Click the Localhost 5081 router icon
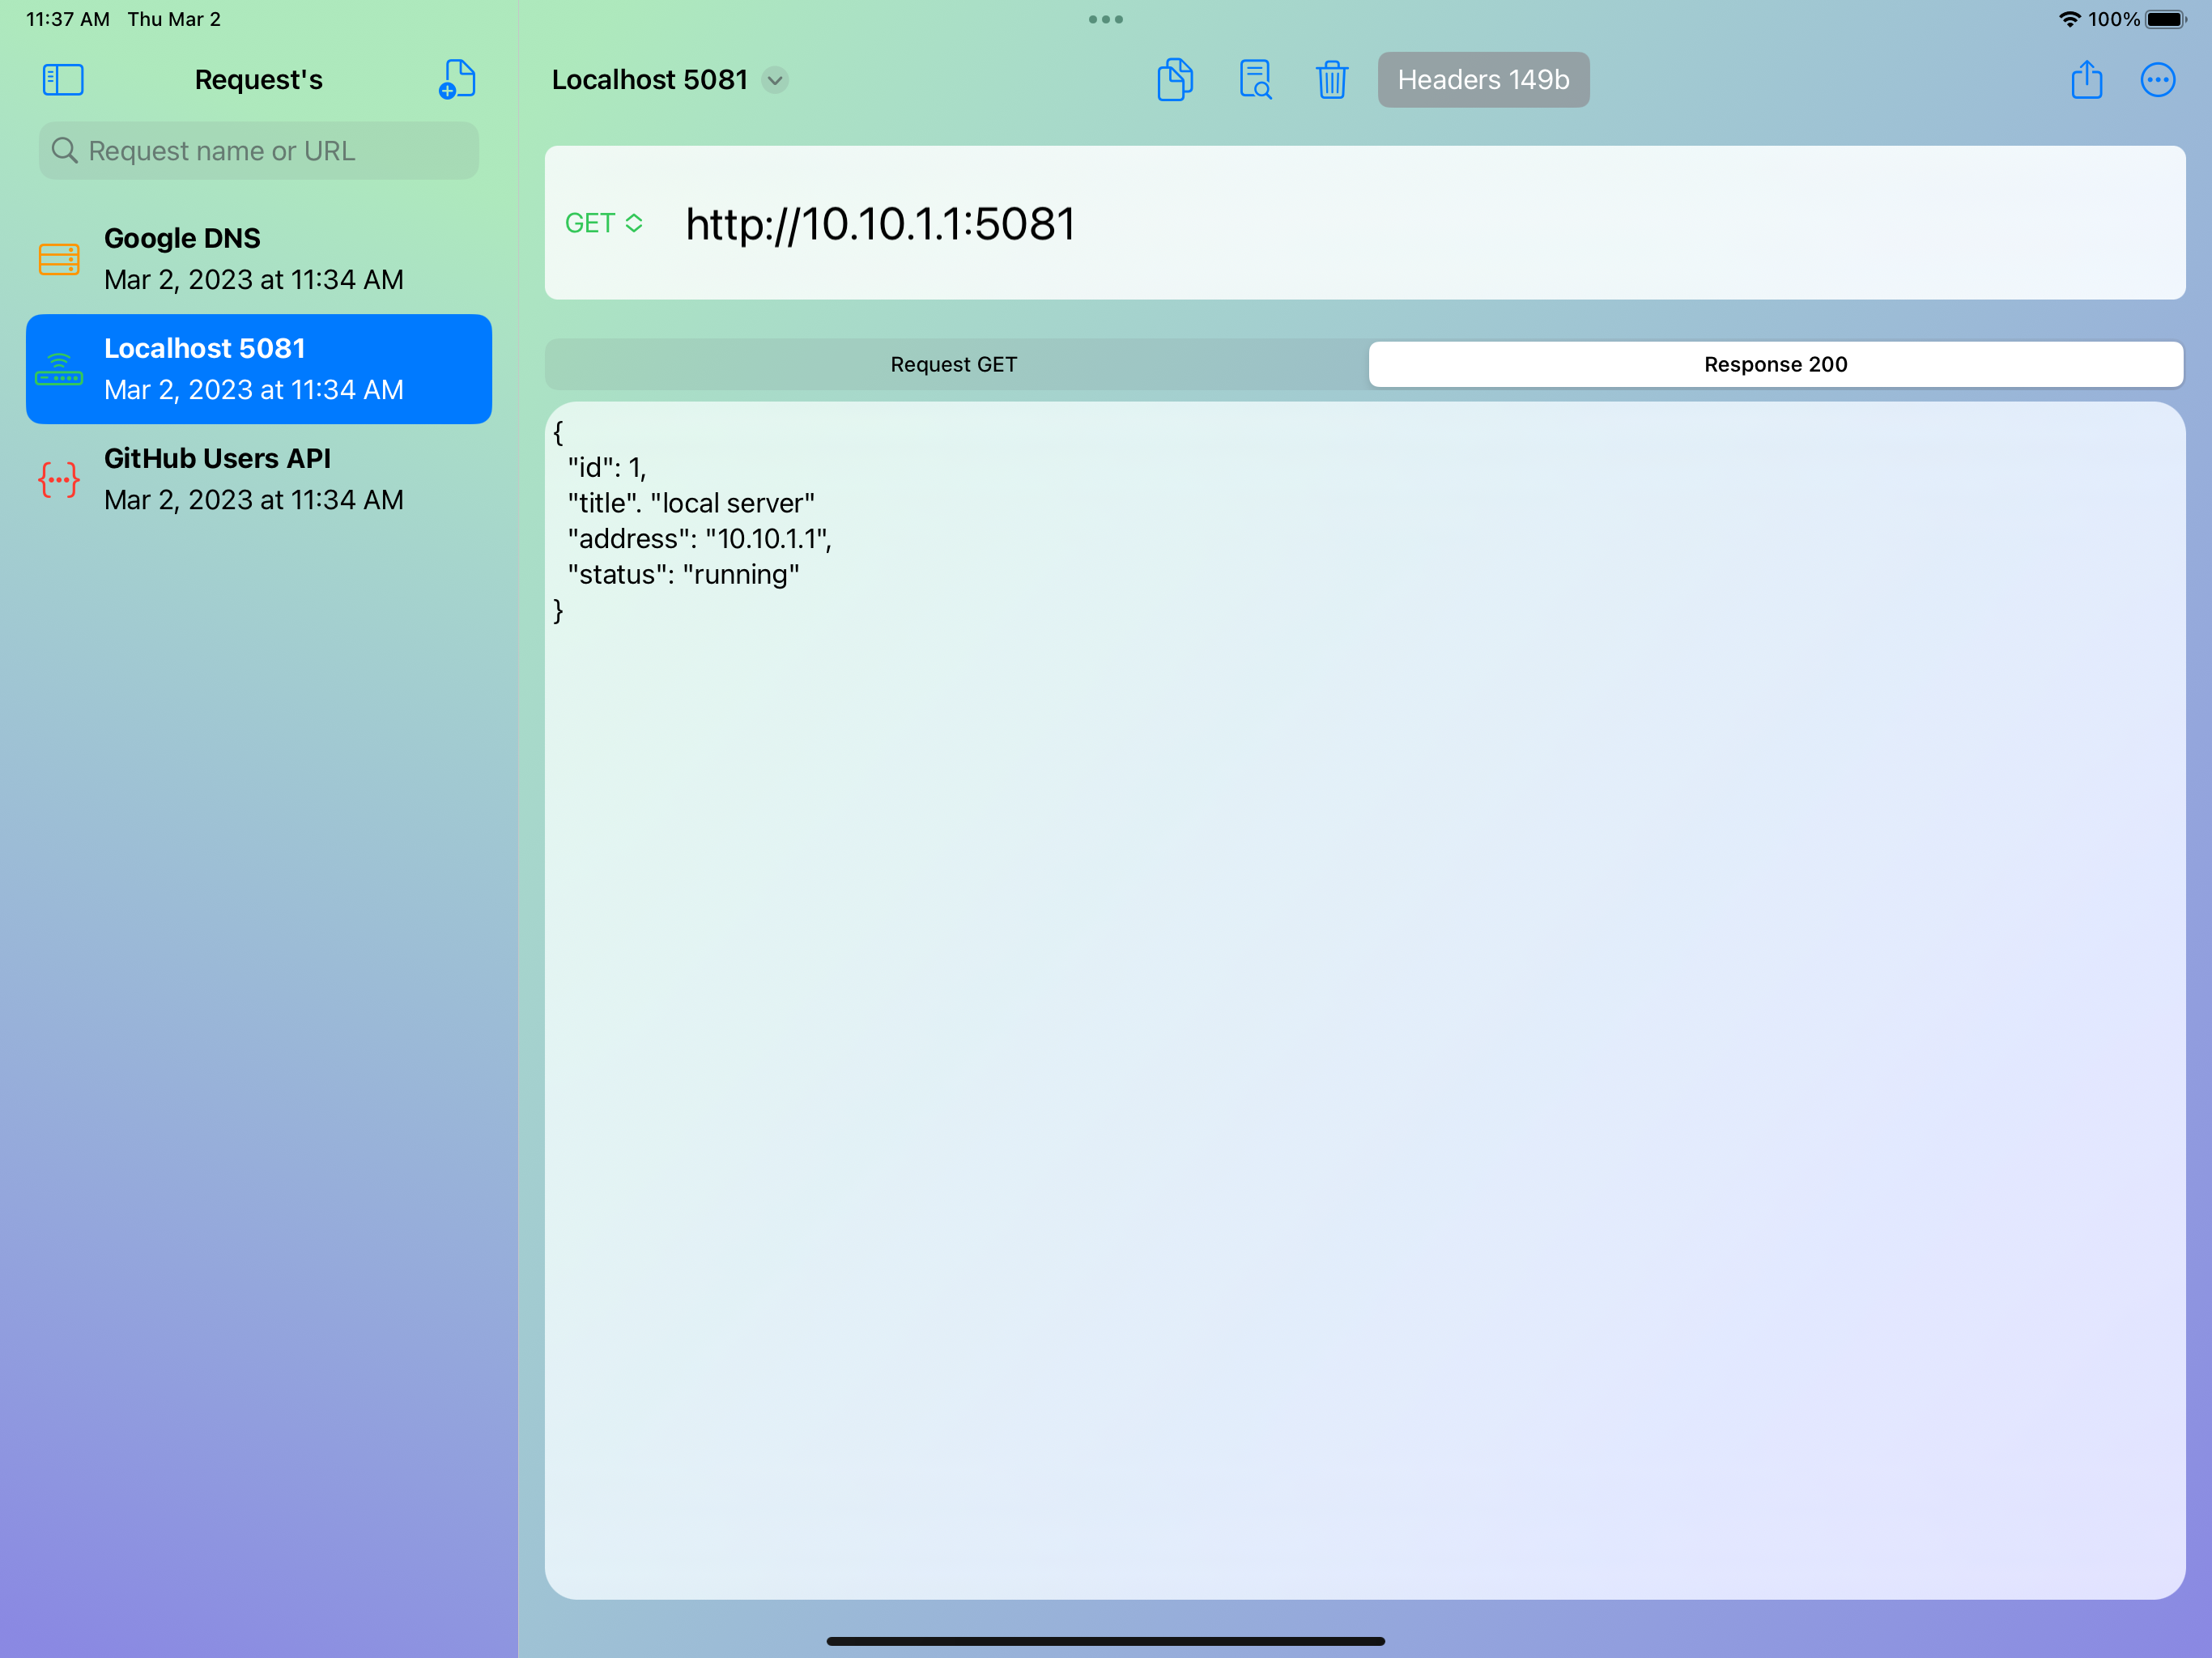This screenshot has height=1658, width=2212. pos(59,369)
